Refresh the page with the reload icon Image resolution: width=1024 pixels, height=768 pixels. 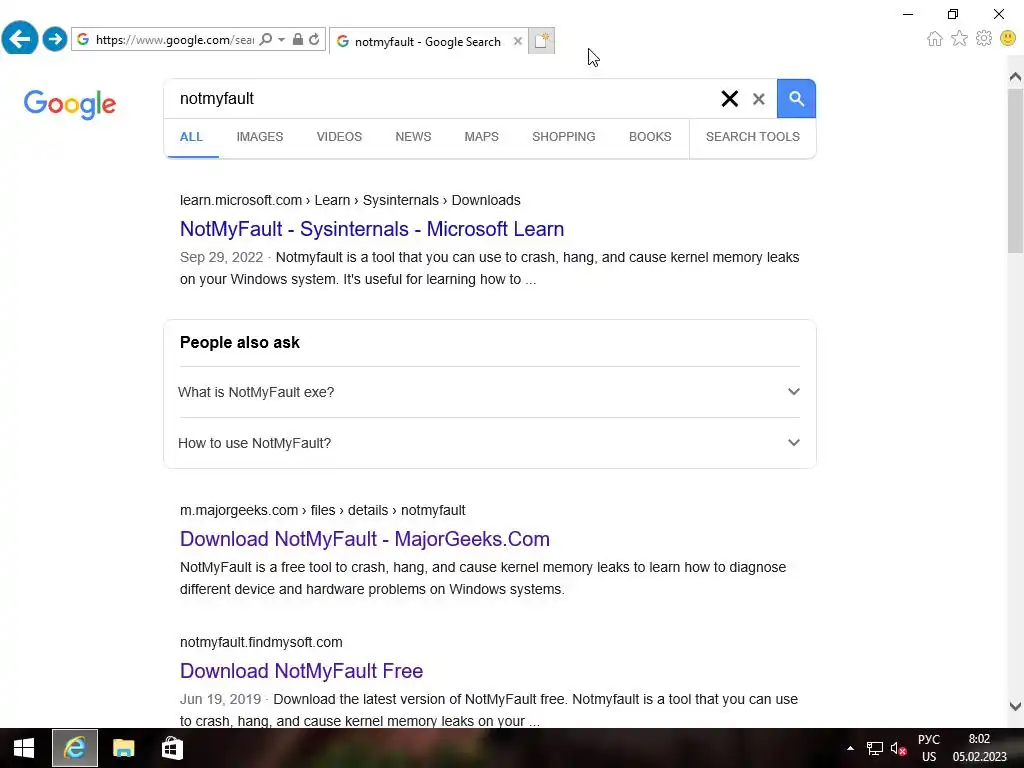point(314,39)
